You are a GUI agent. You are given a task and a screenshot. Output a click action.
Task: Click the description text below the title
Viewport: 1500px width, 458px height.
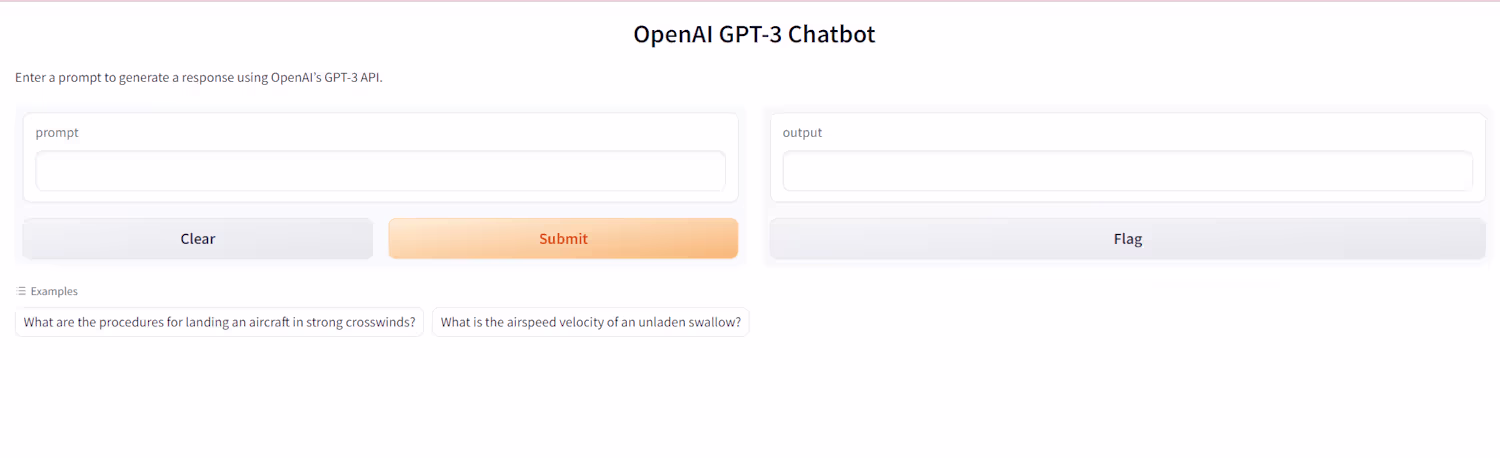[199, 77]
